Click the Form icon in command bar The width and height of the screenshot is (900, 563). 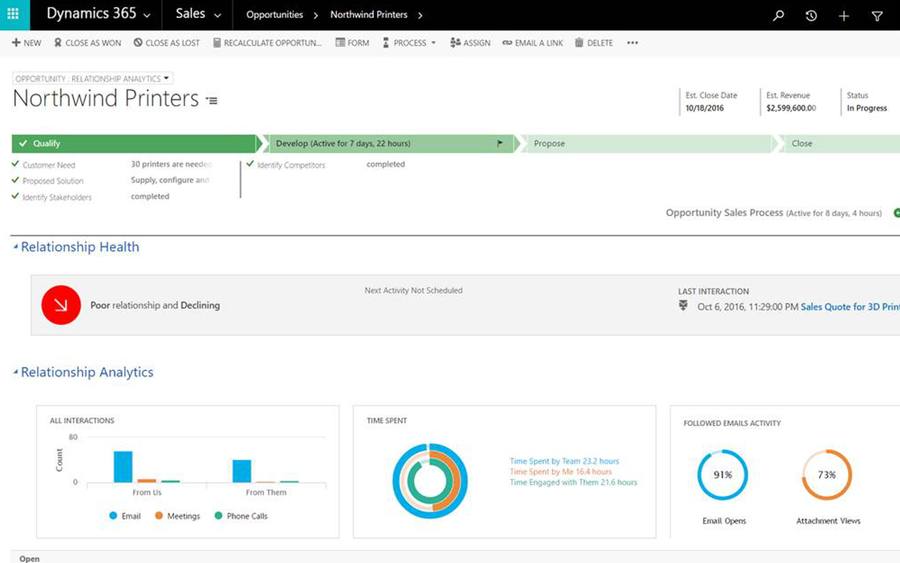(340, 42)
